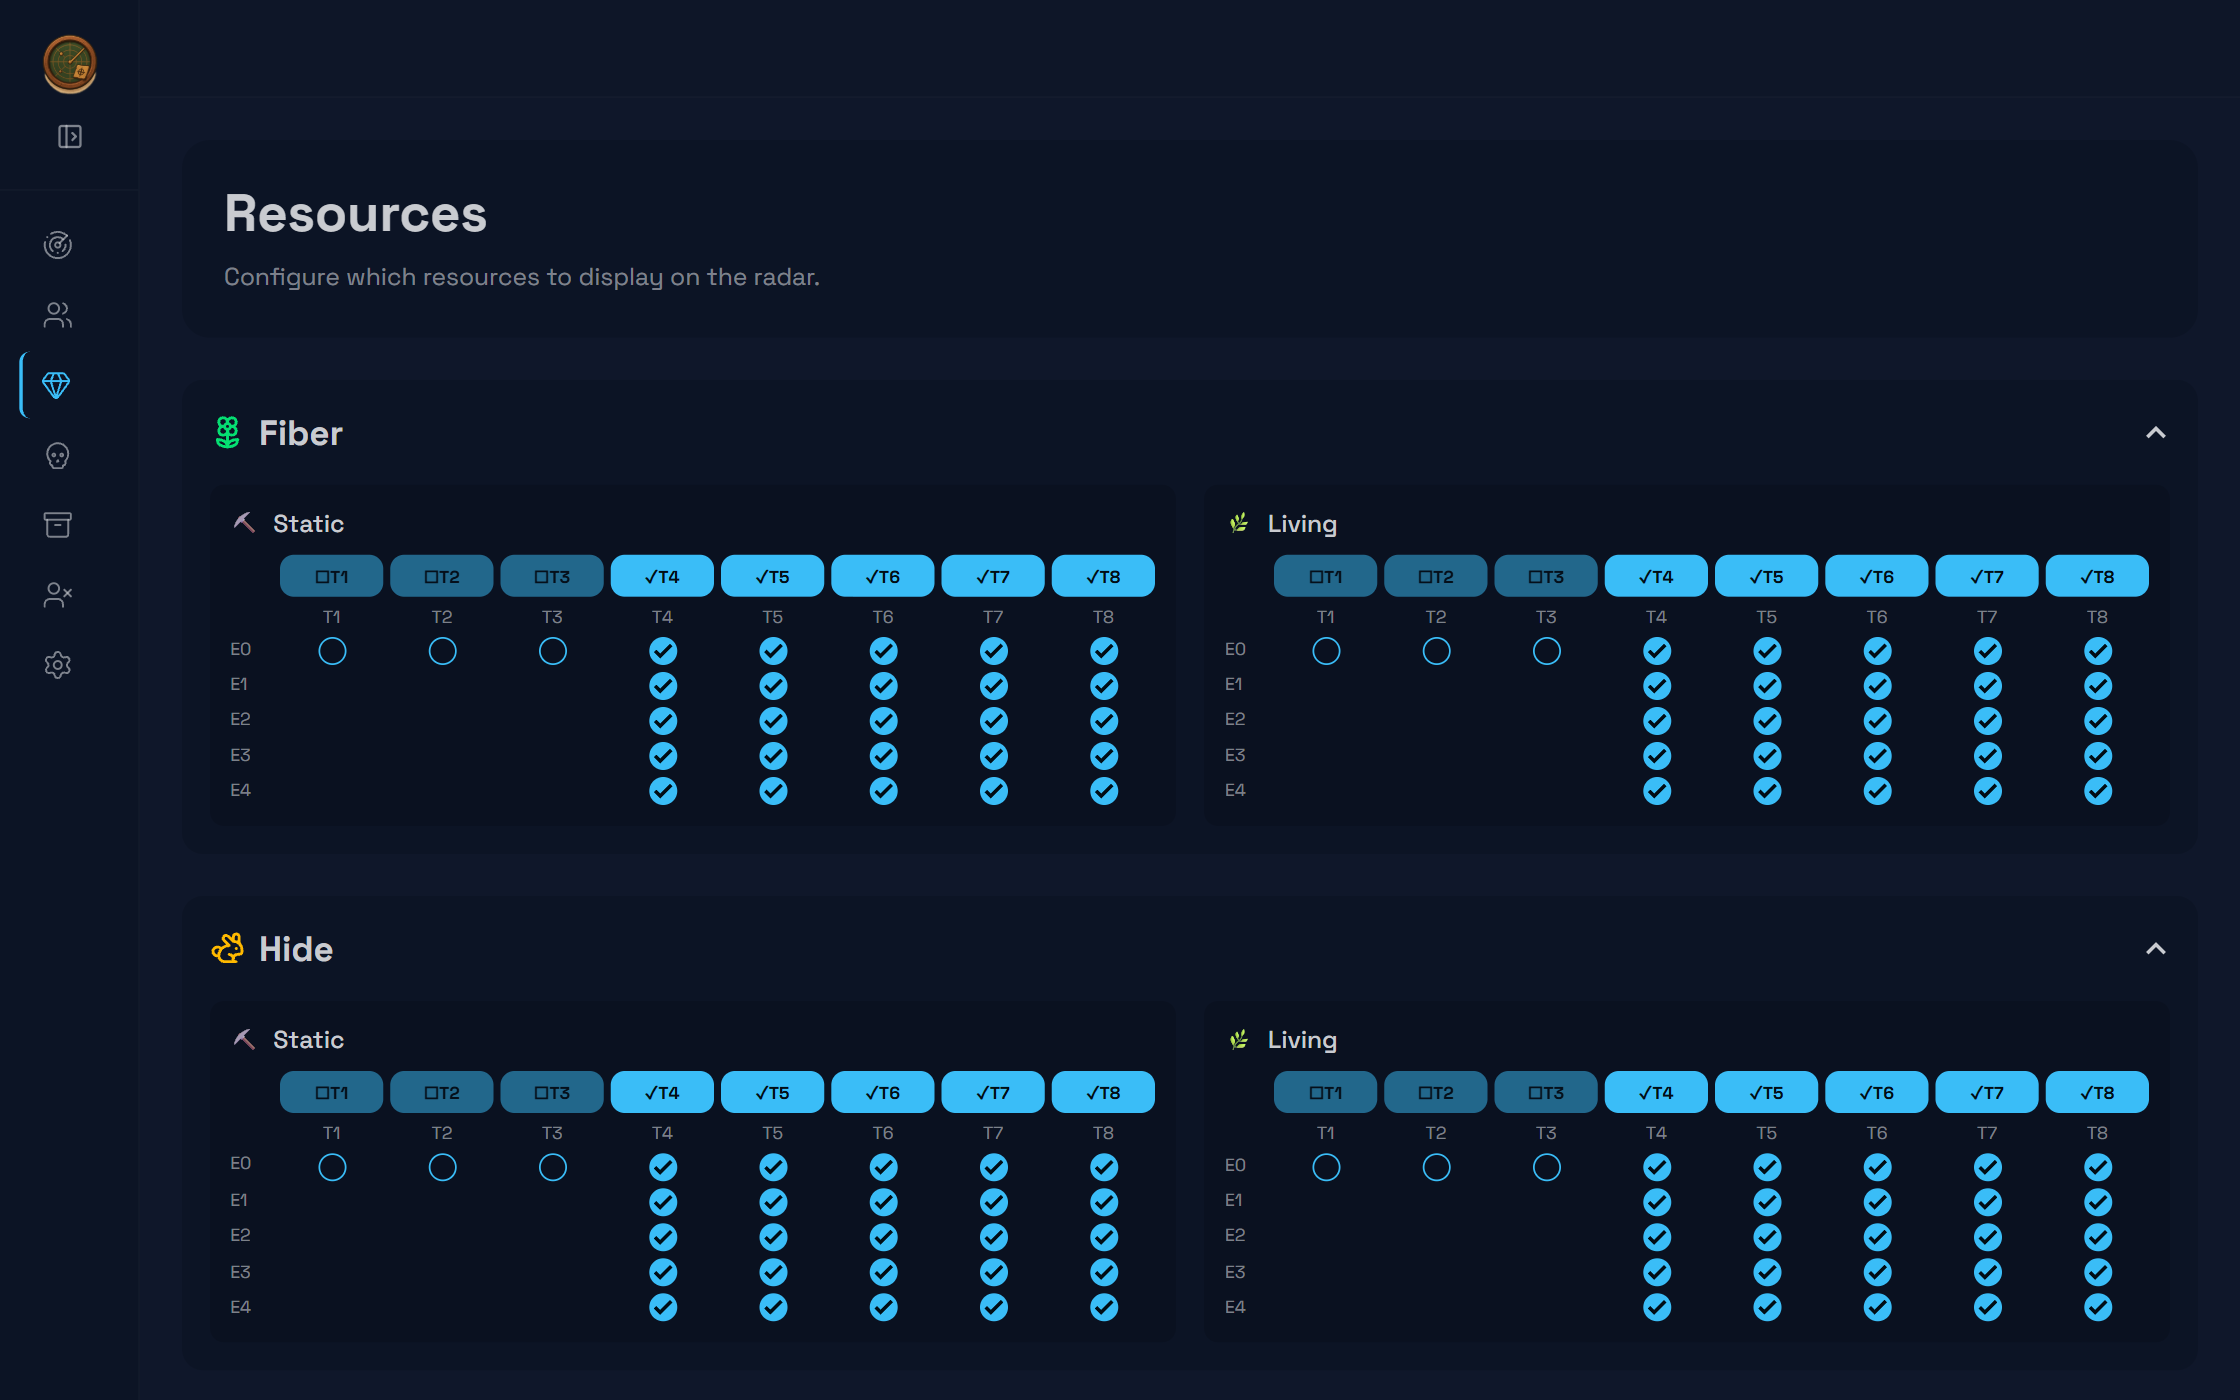Click the Fiber section header title
The height and width of the screenshot is (1400, 2240).
(x=300, y=433)
